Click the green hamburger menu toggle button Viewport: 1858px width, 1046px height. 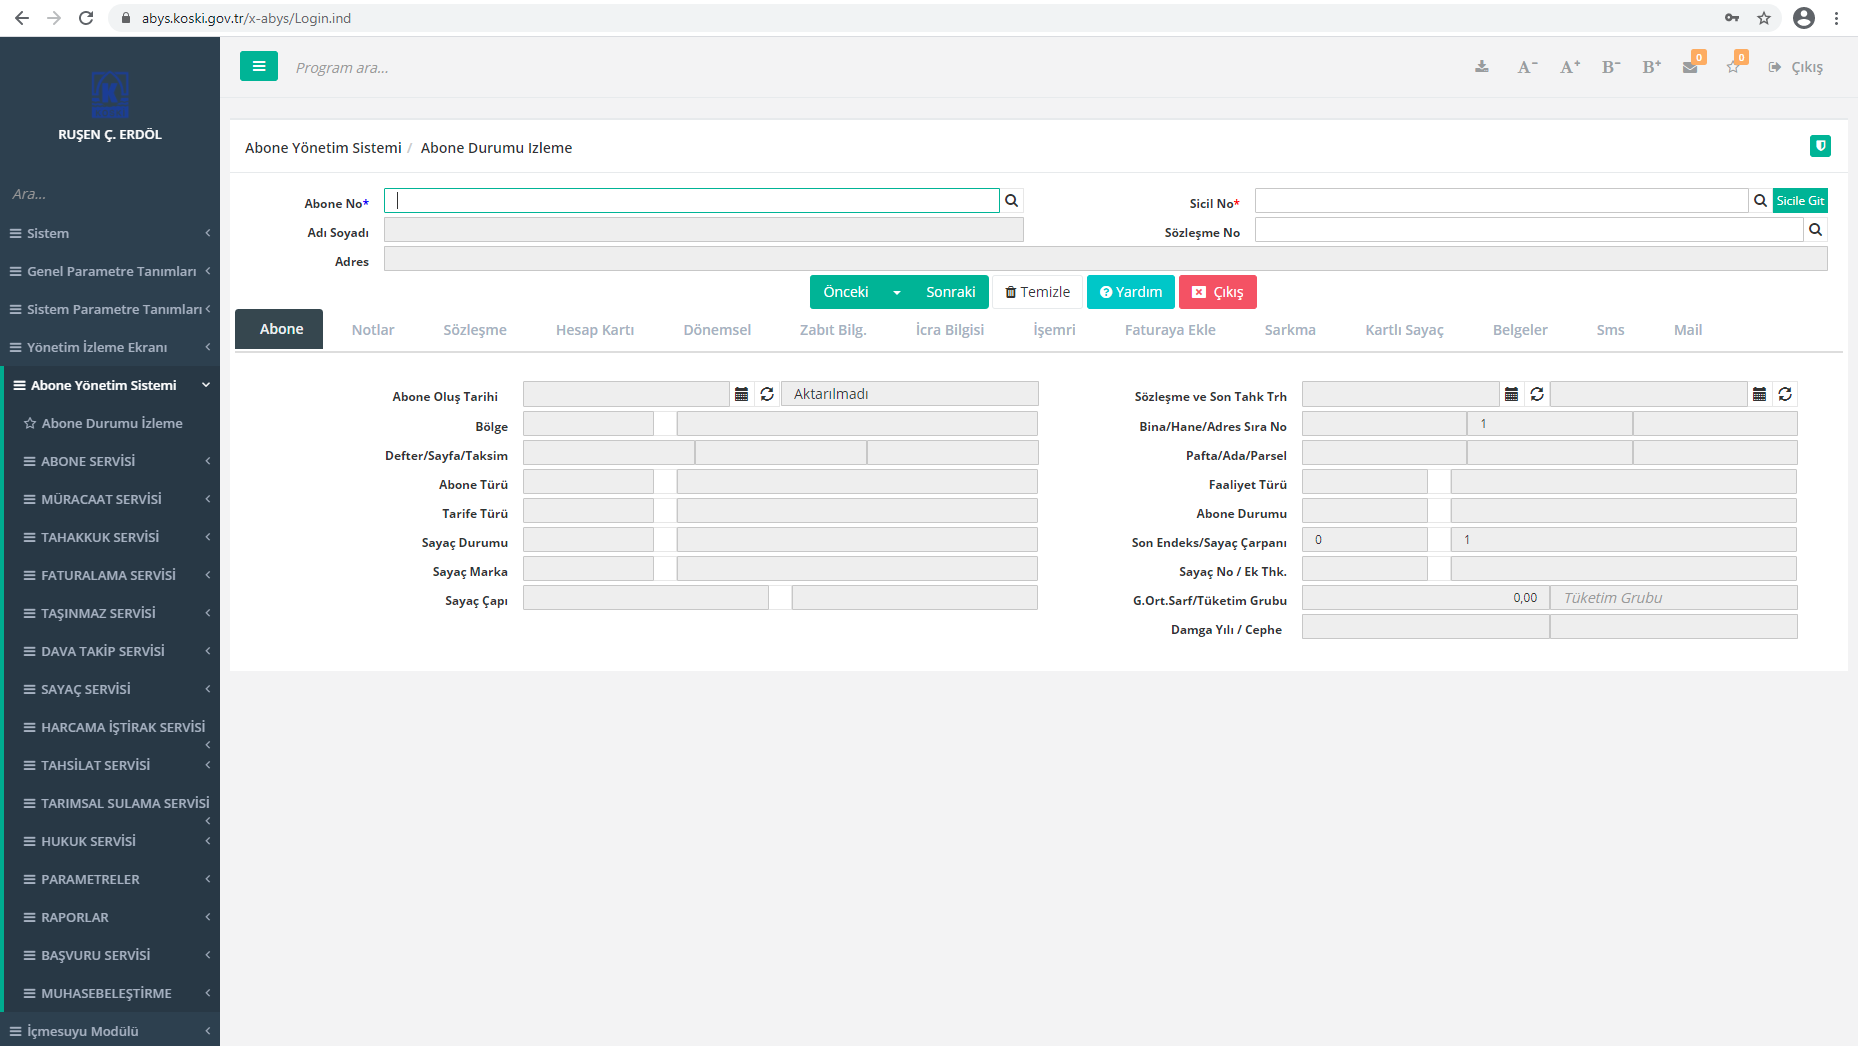click(258, 67)
